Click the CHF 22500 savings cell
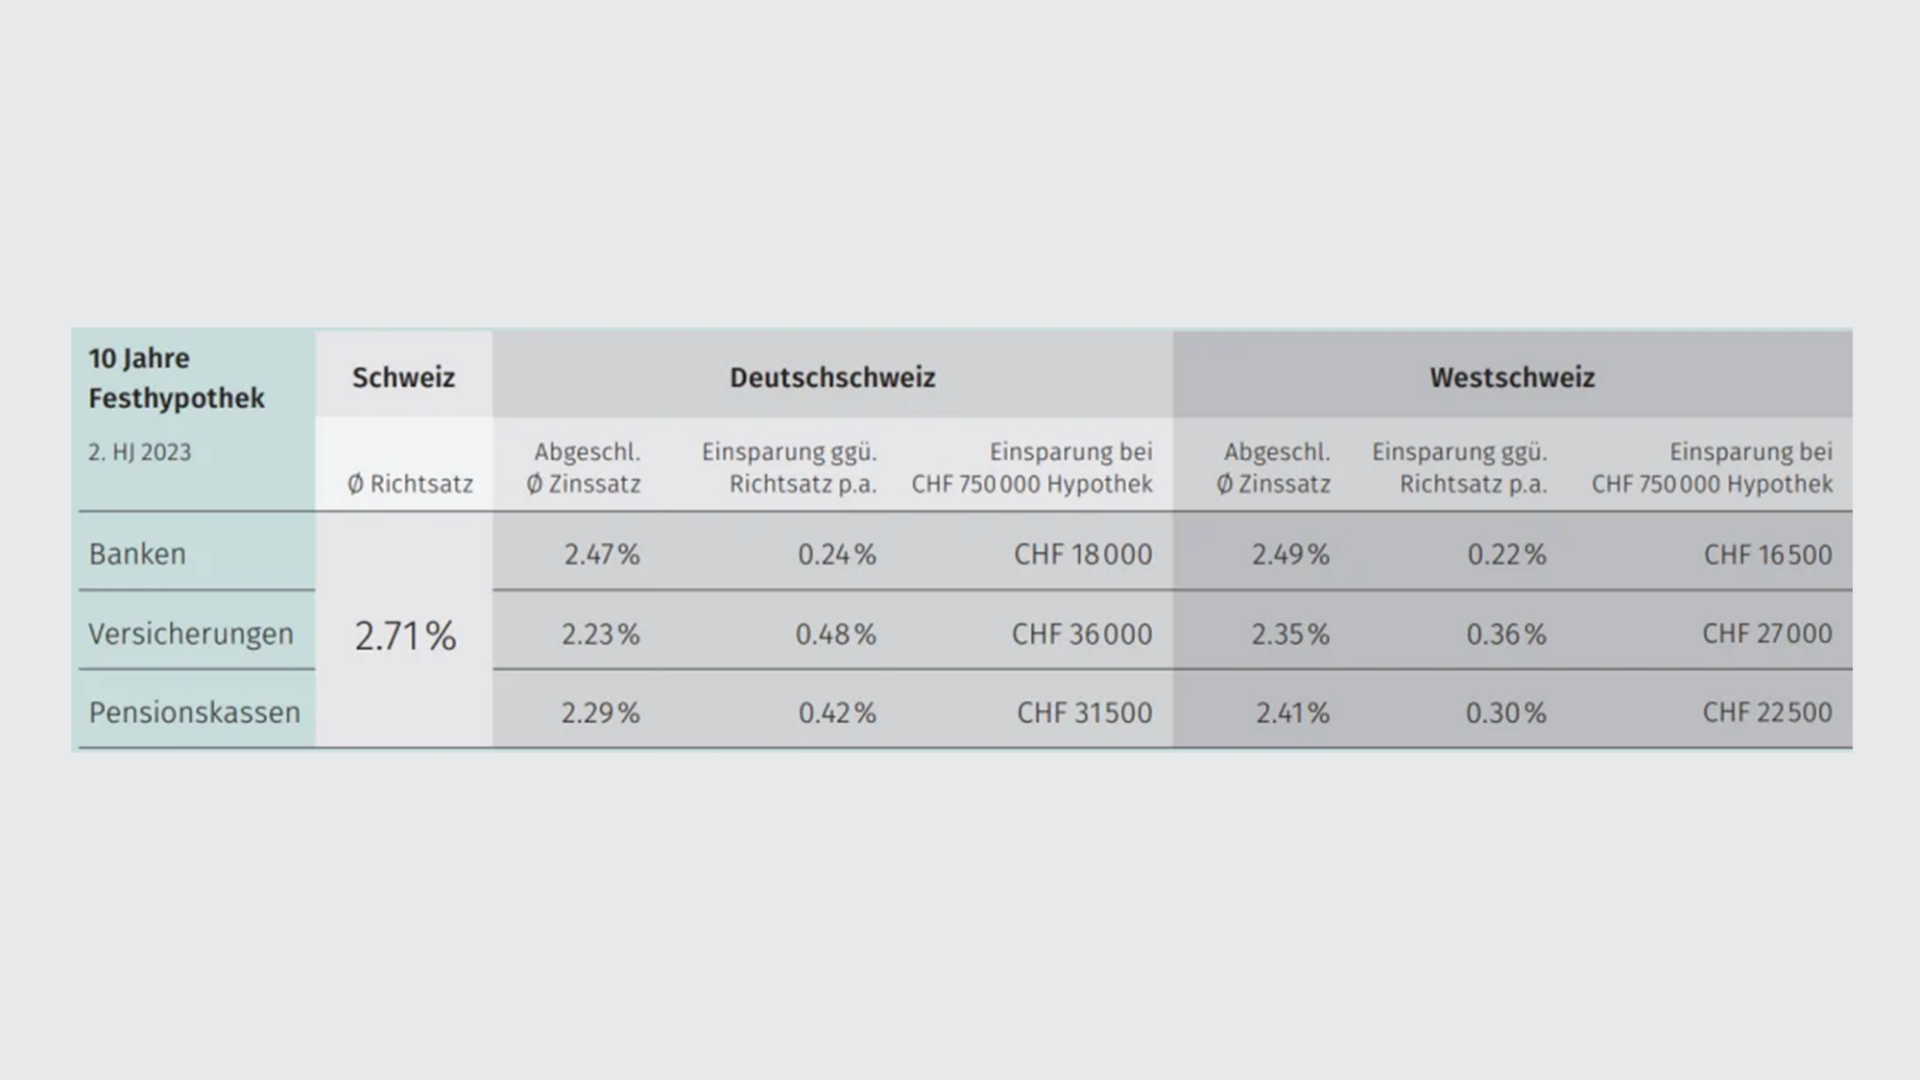The height and width of the screenshot is (1080, 1920). [x=1767, y=712]
